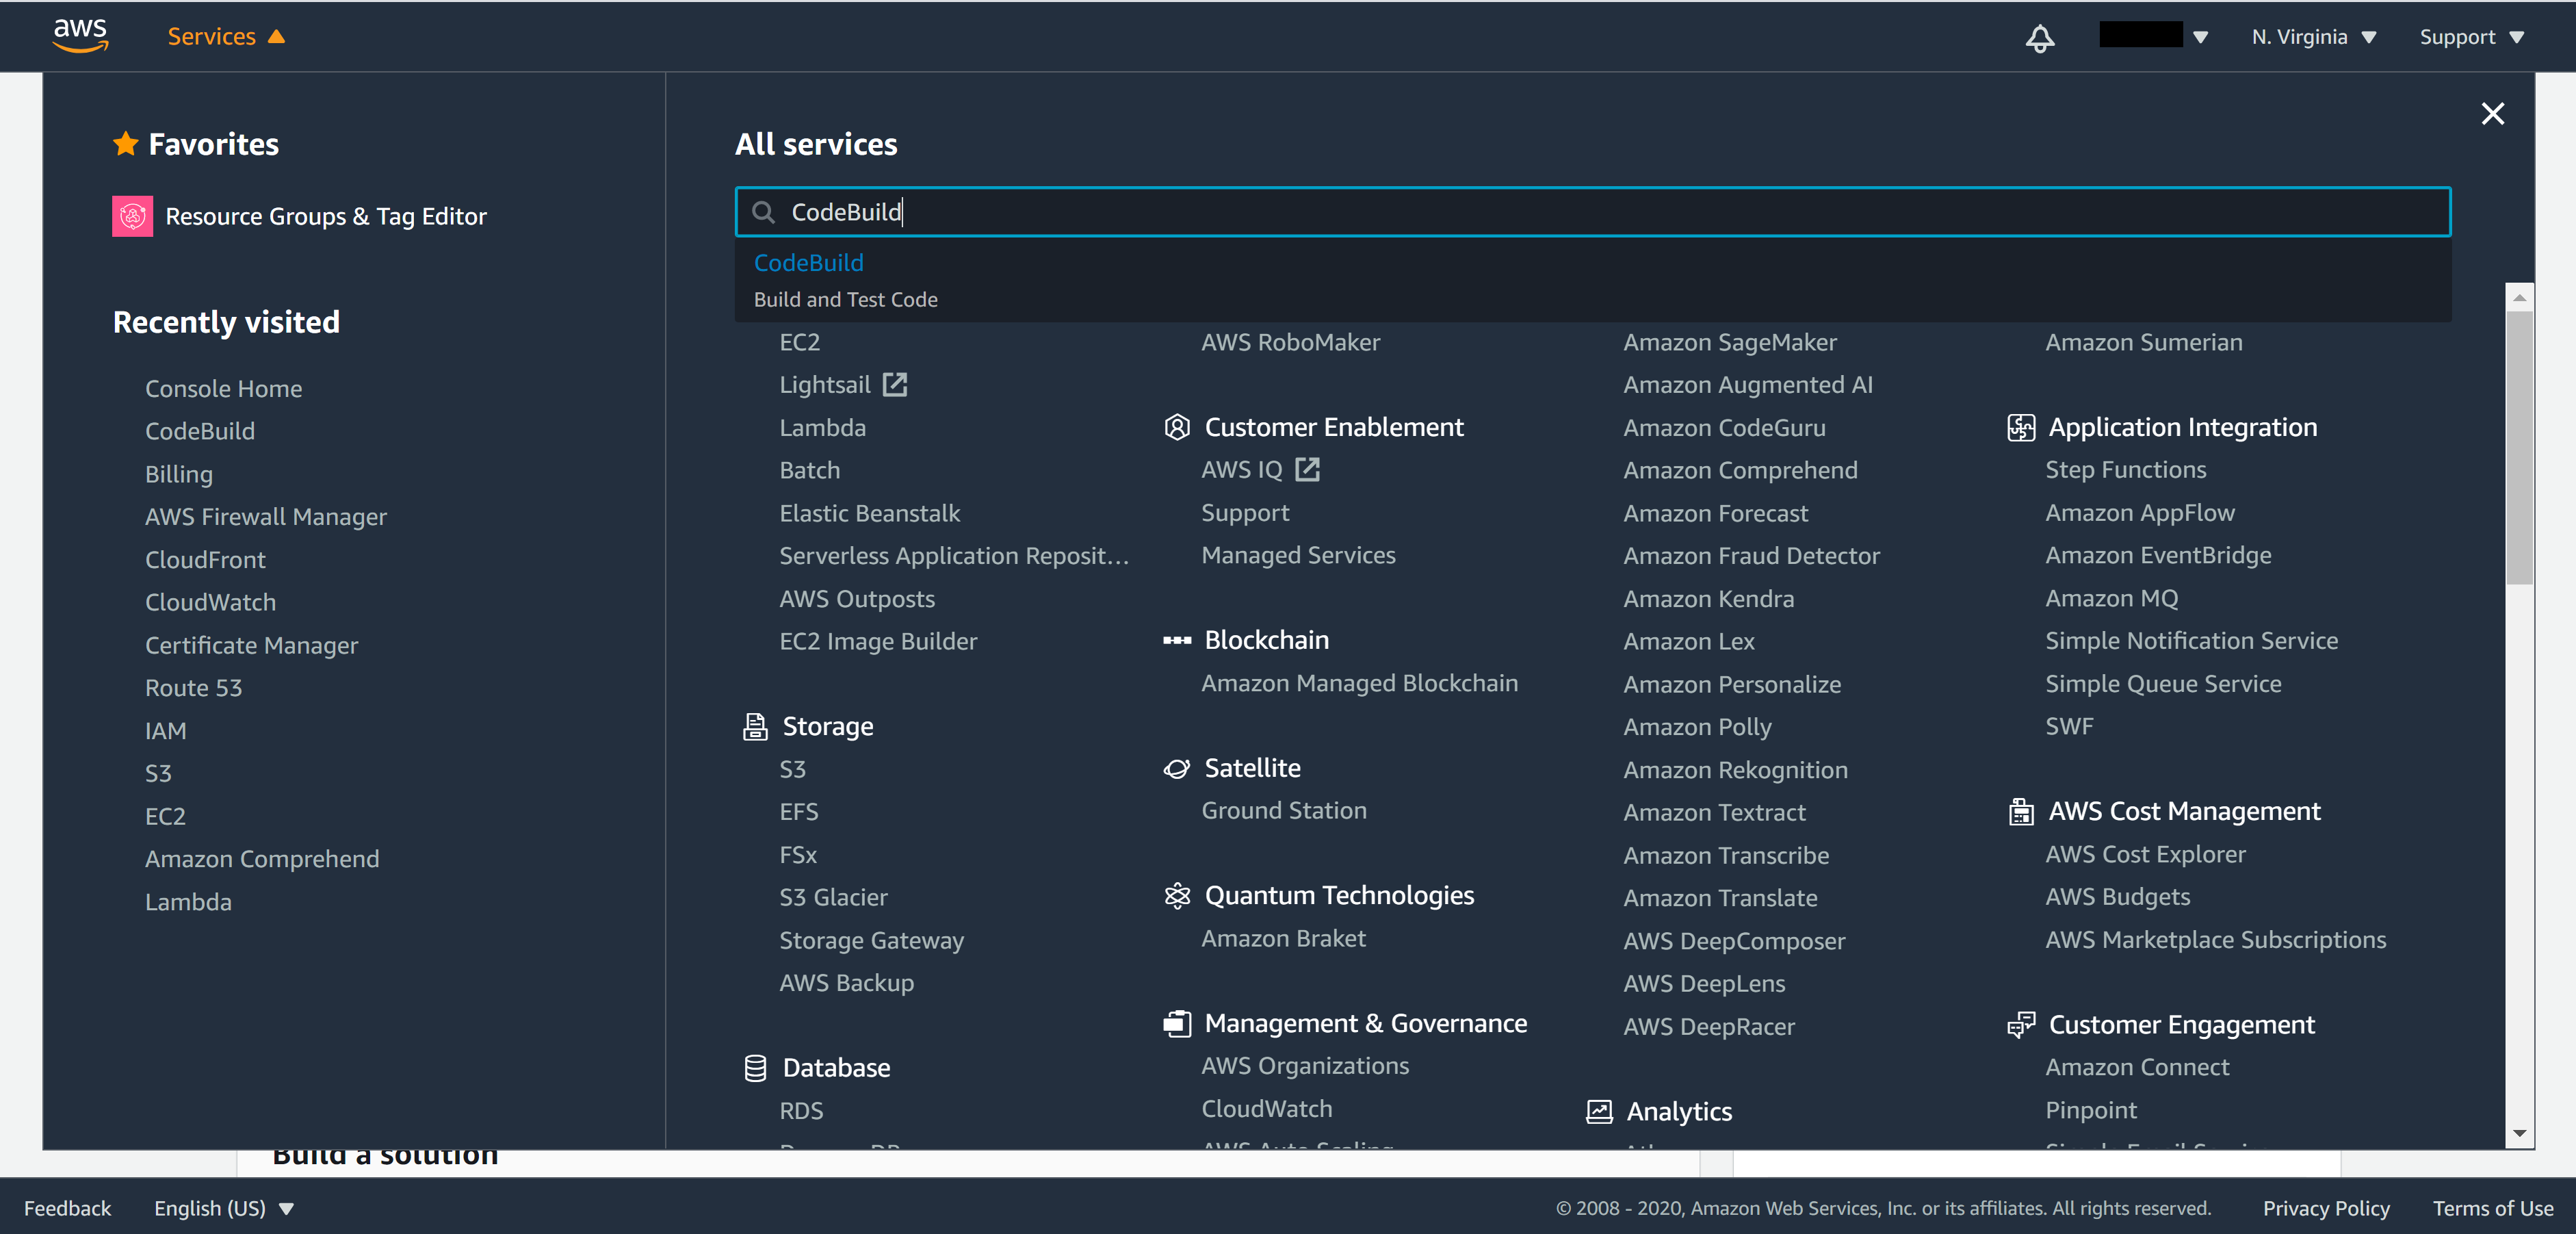
Task: Open the Support dropdown menu
Action: pos(2471,37)
